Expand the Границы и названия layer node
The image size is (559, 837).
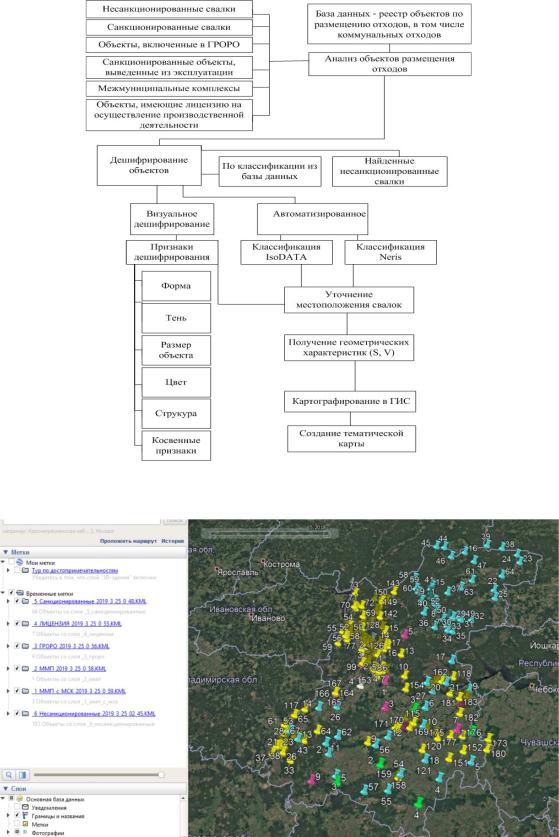(9, 816)
